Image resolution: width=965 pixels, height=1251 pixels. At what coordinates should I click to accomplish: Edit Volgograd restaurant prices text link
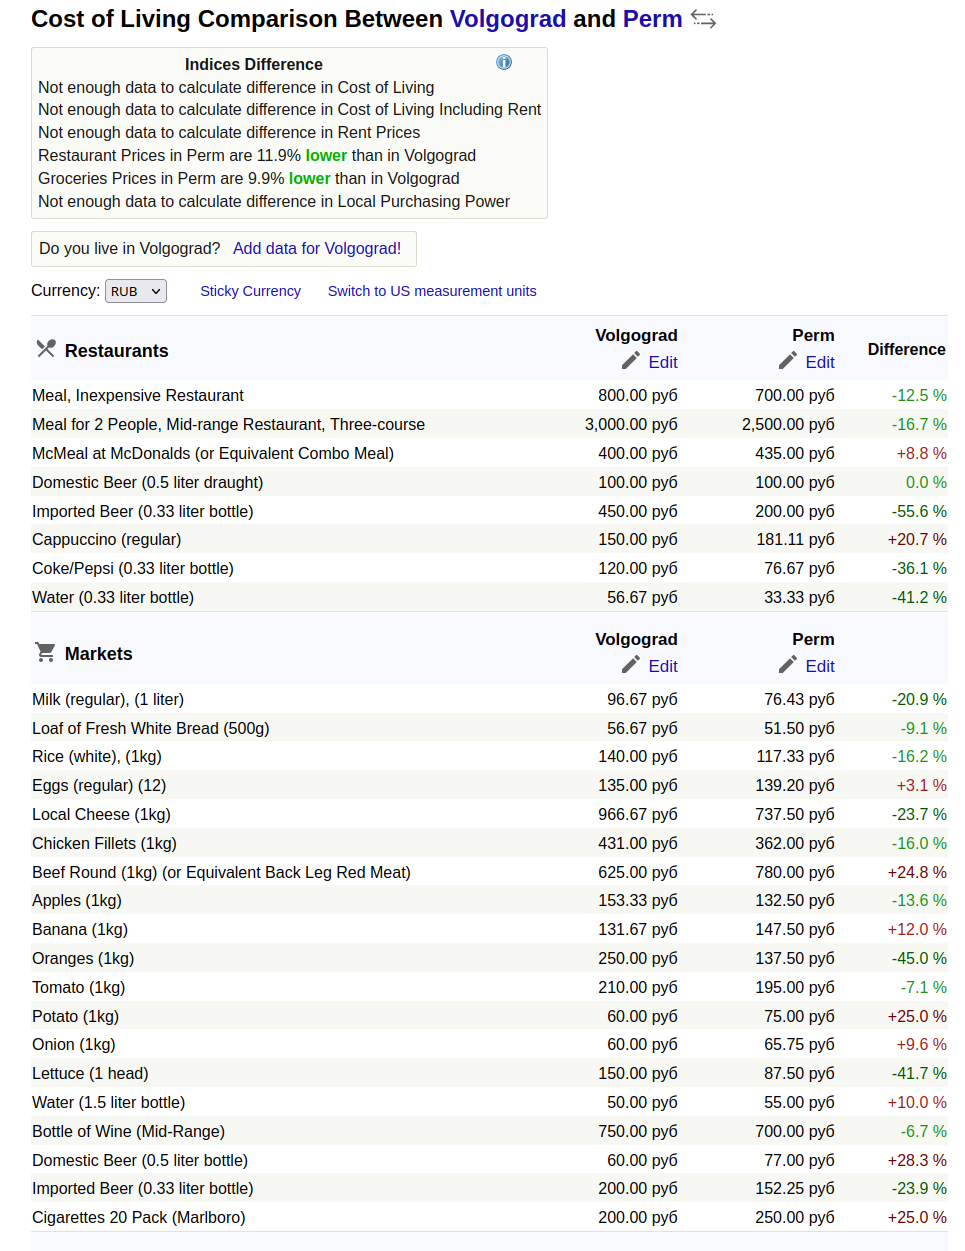(x=662, y=362)
